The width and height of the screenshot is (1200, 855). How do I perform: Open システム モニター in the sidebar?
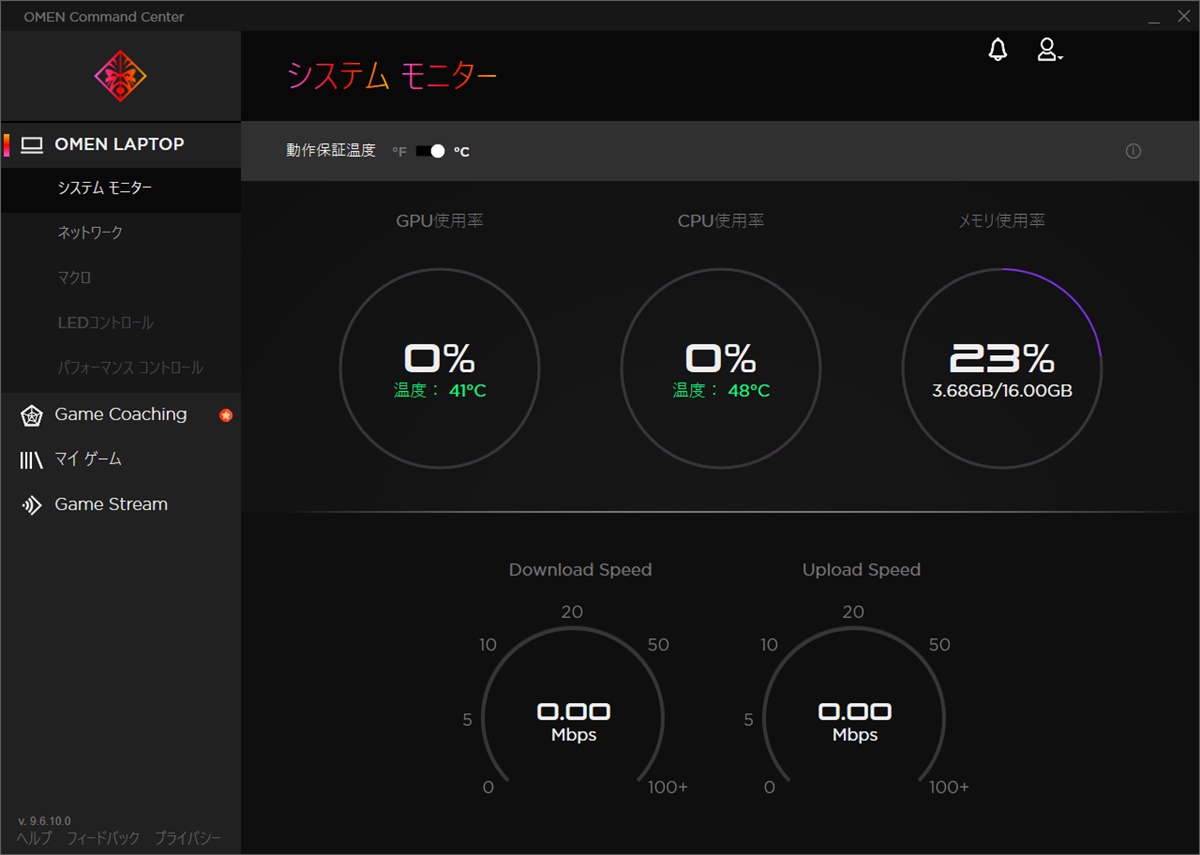120,189
